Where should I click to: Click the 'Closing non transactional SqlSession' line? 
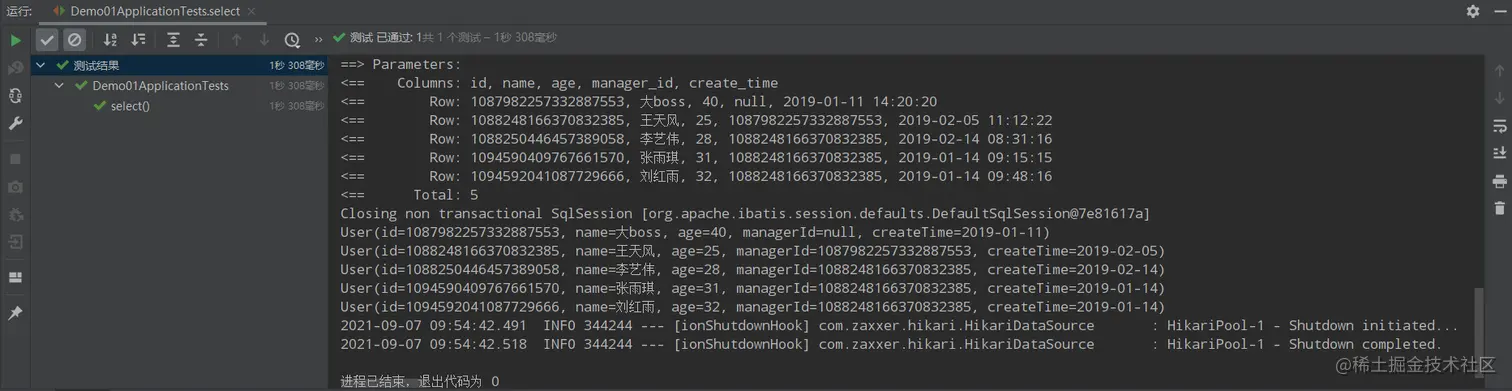coord(745,213)
